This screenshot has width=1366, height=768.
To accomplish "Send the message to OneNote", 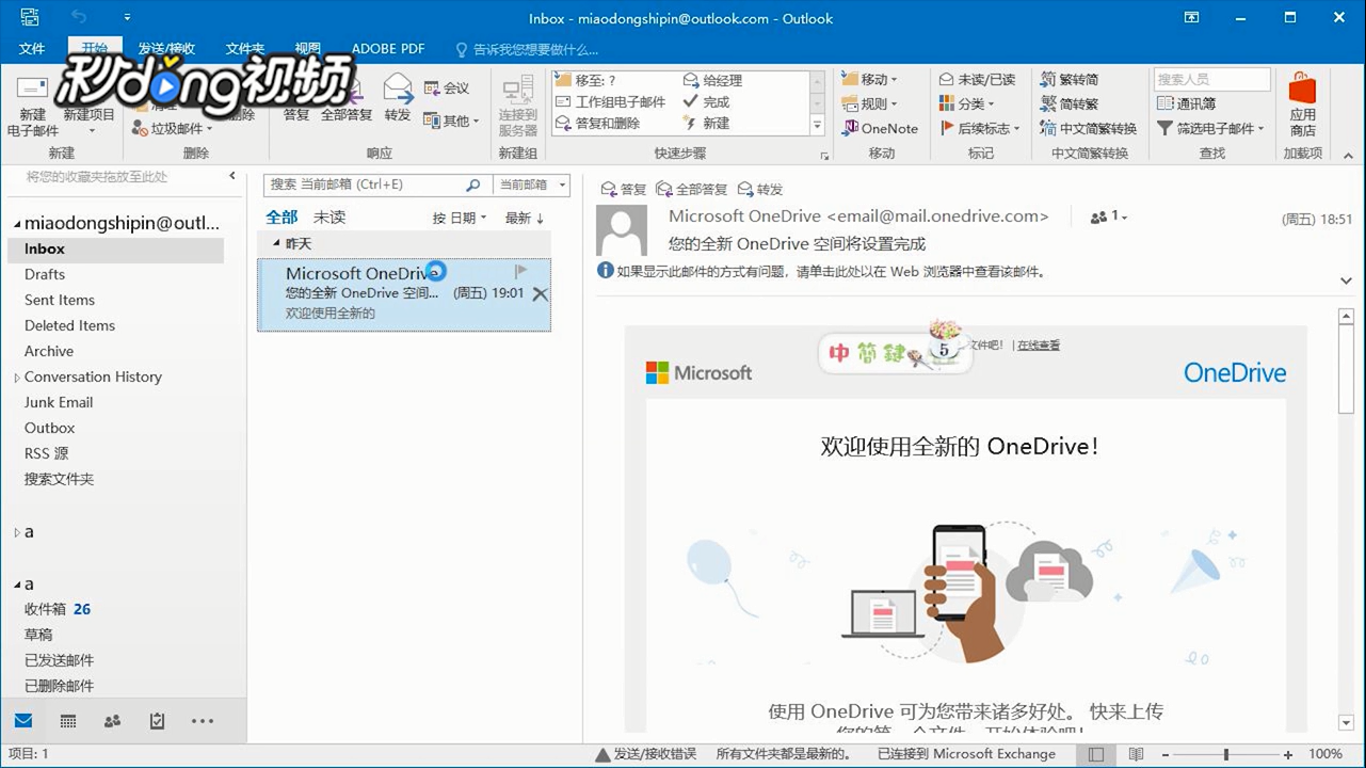I will coord(880,128).
